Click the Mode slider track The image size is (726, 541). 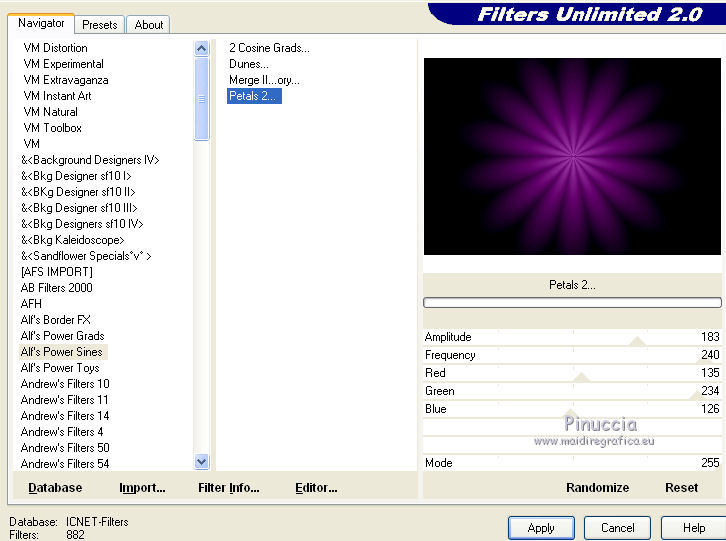(x=572, y=462)
